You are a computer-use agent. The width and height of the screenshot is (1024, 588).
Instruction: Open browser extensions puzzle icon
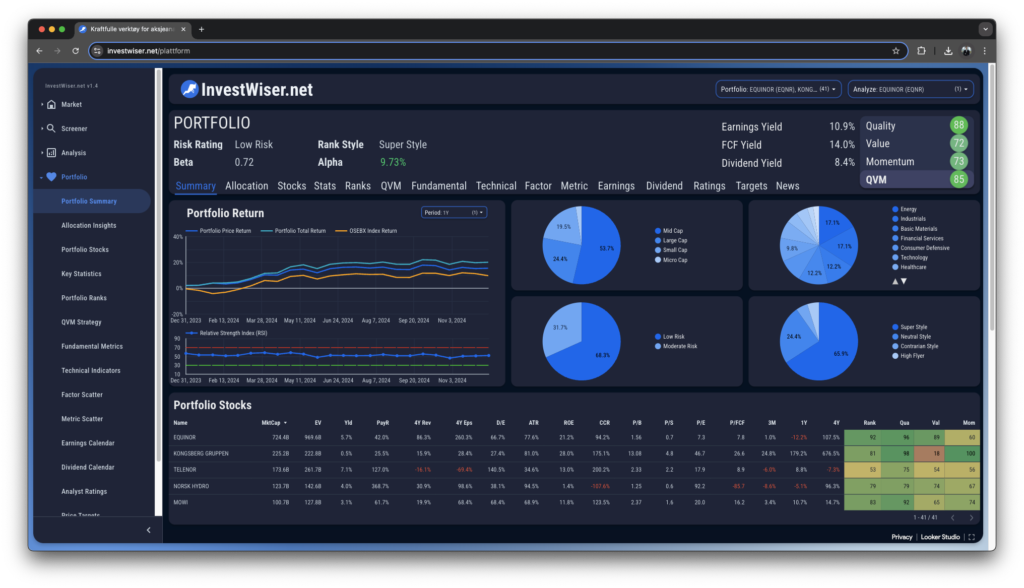[x=921, y=51]
